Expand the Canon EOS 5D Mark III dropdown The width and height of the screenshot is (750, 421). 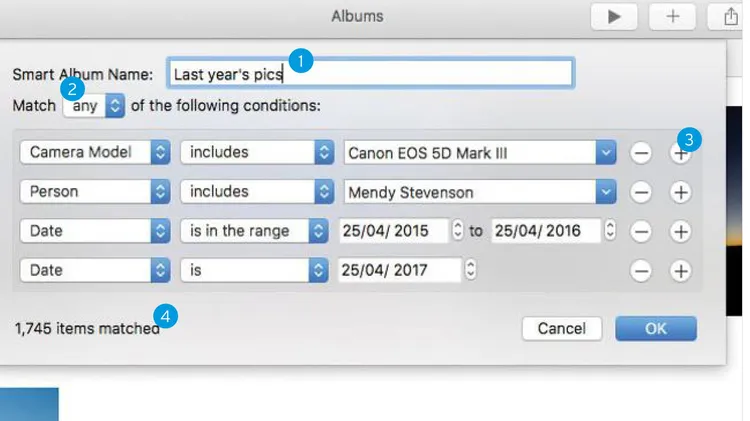[x=604, y=153]
